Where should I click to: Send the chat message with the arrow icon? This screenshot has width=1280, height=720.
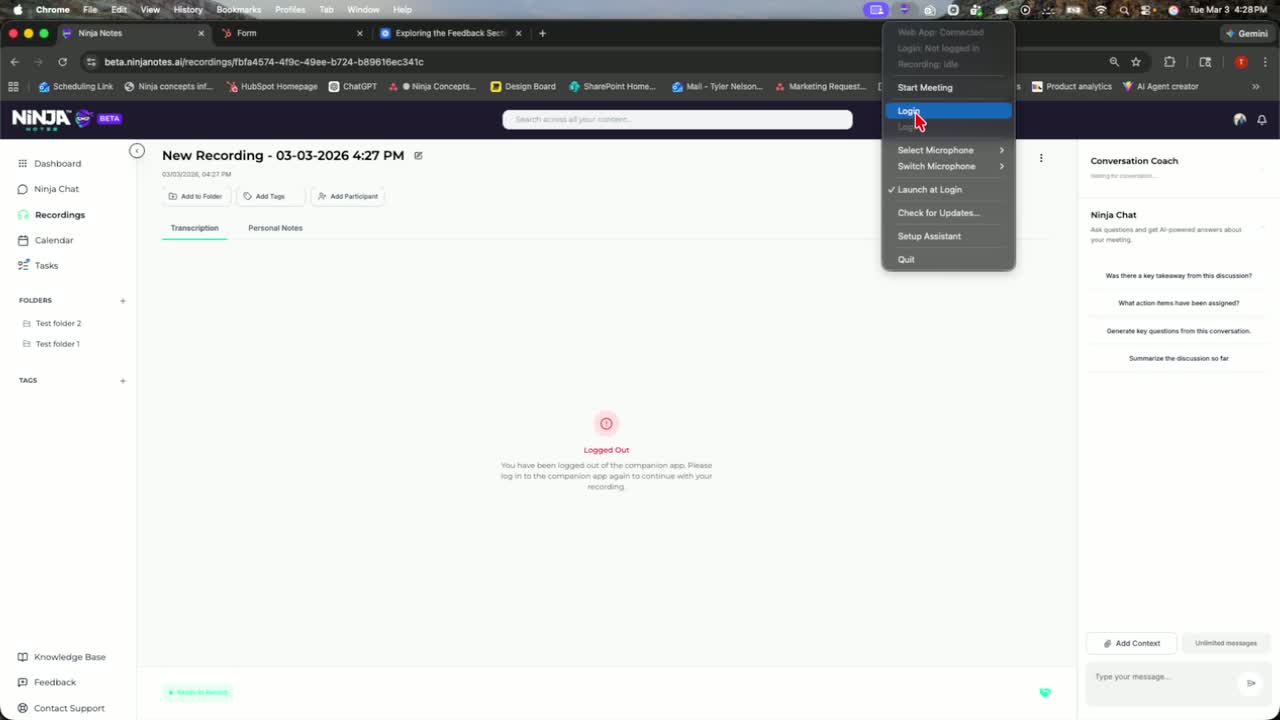coord(1250,683)
